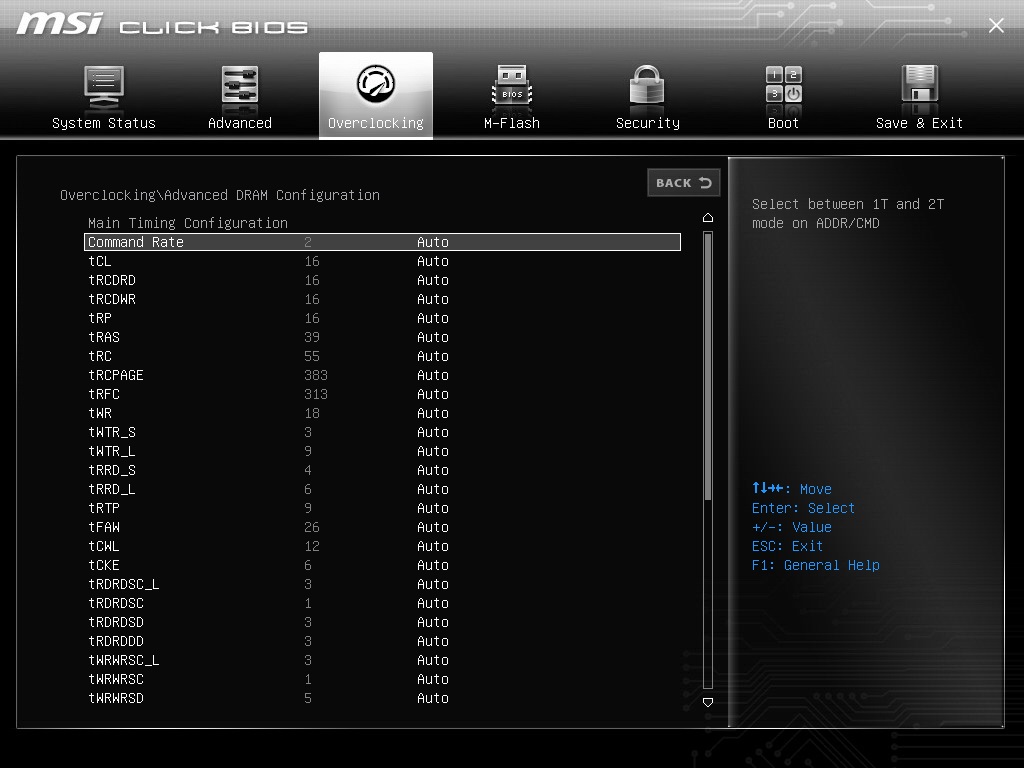Open Command Rate Auto setting

click(433, 242)
